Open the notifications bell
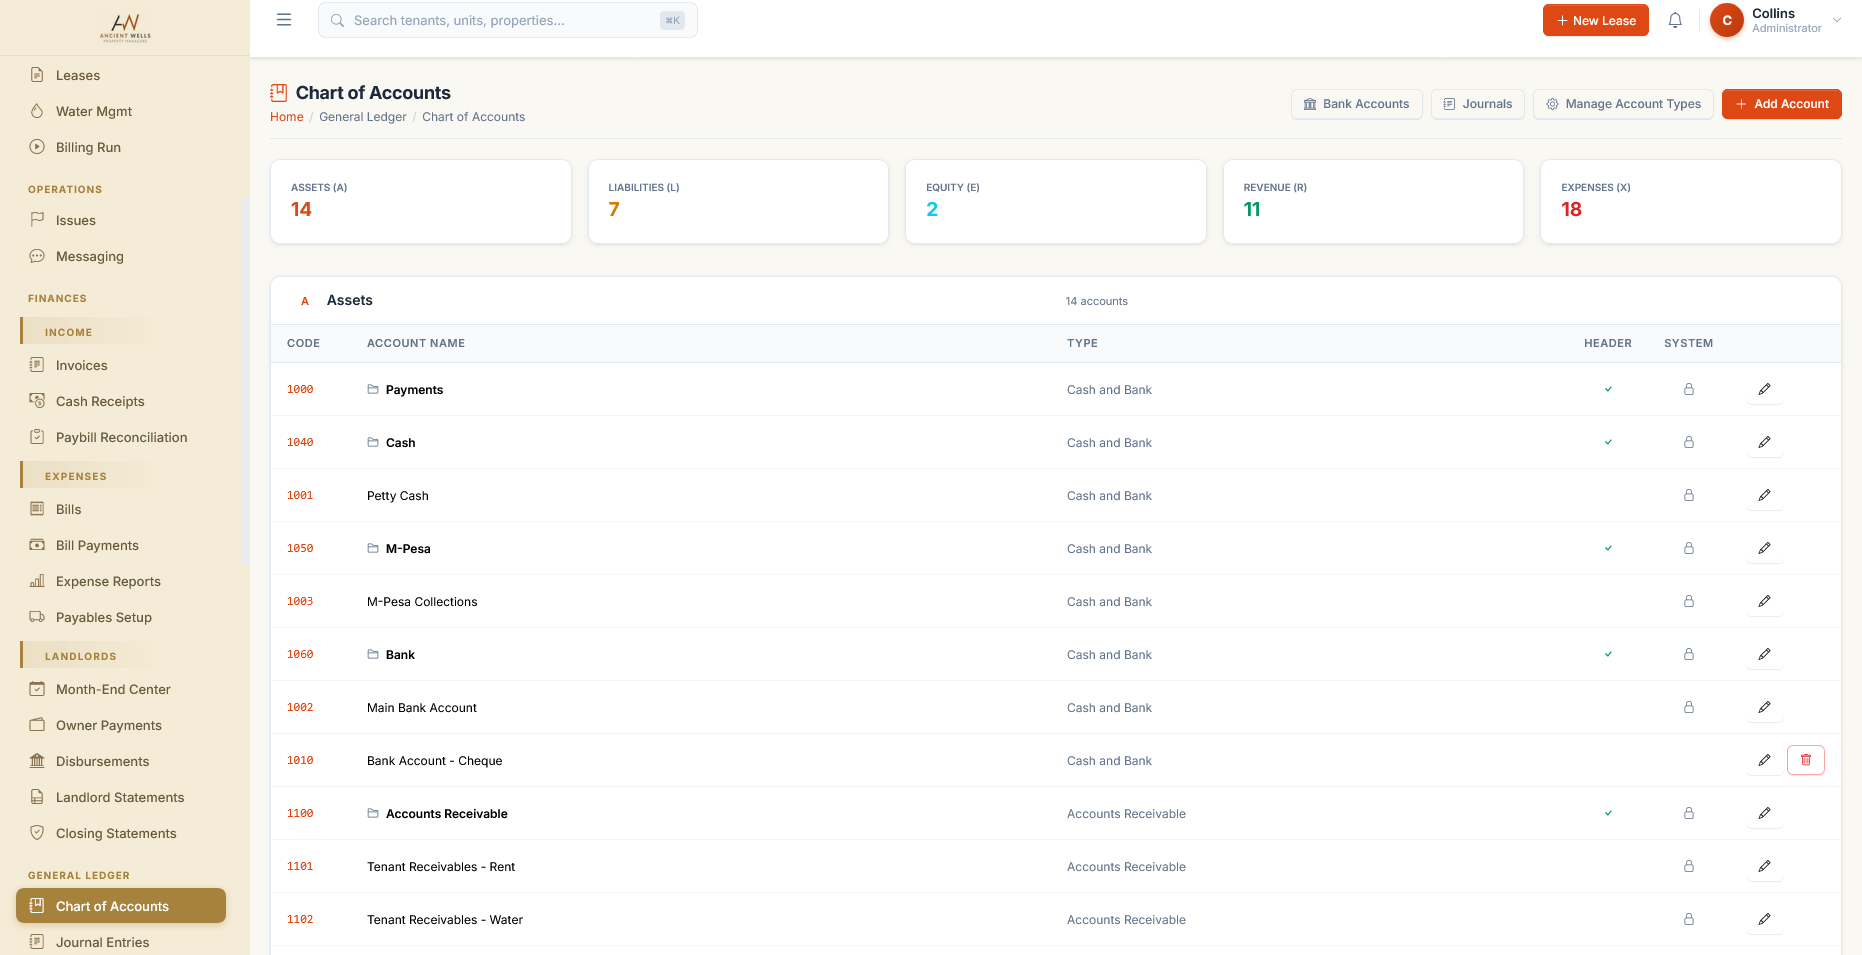The width and height of the screenshot is (1862, 955). 1675,20
